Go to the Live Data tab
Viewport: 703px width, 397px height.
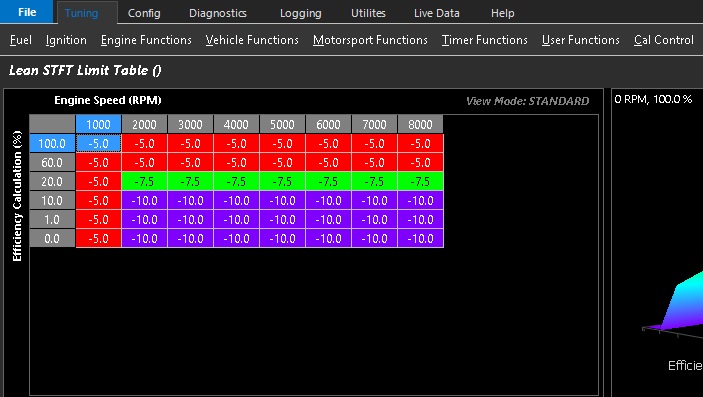(x=437, y=13)
